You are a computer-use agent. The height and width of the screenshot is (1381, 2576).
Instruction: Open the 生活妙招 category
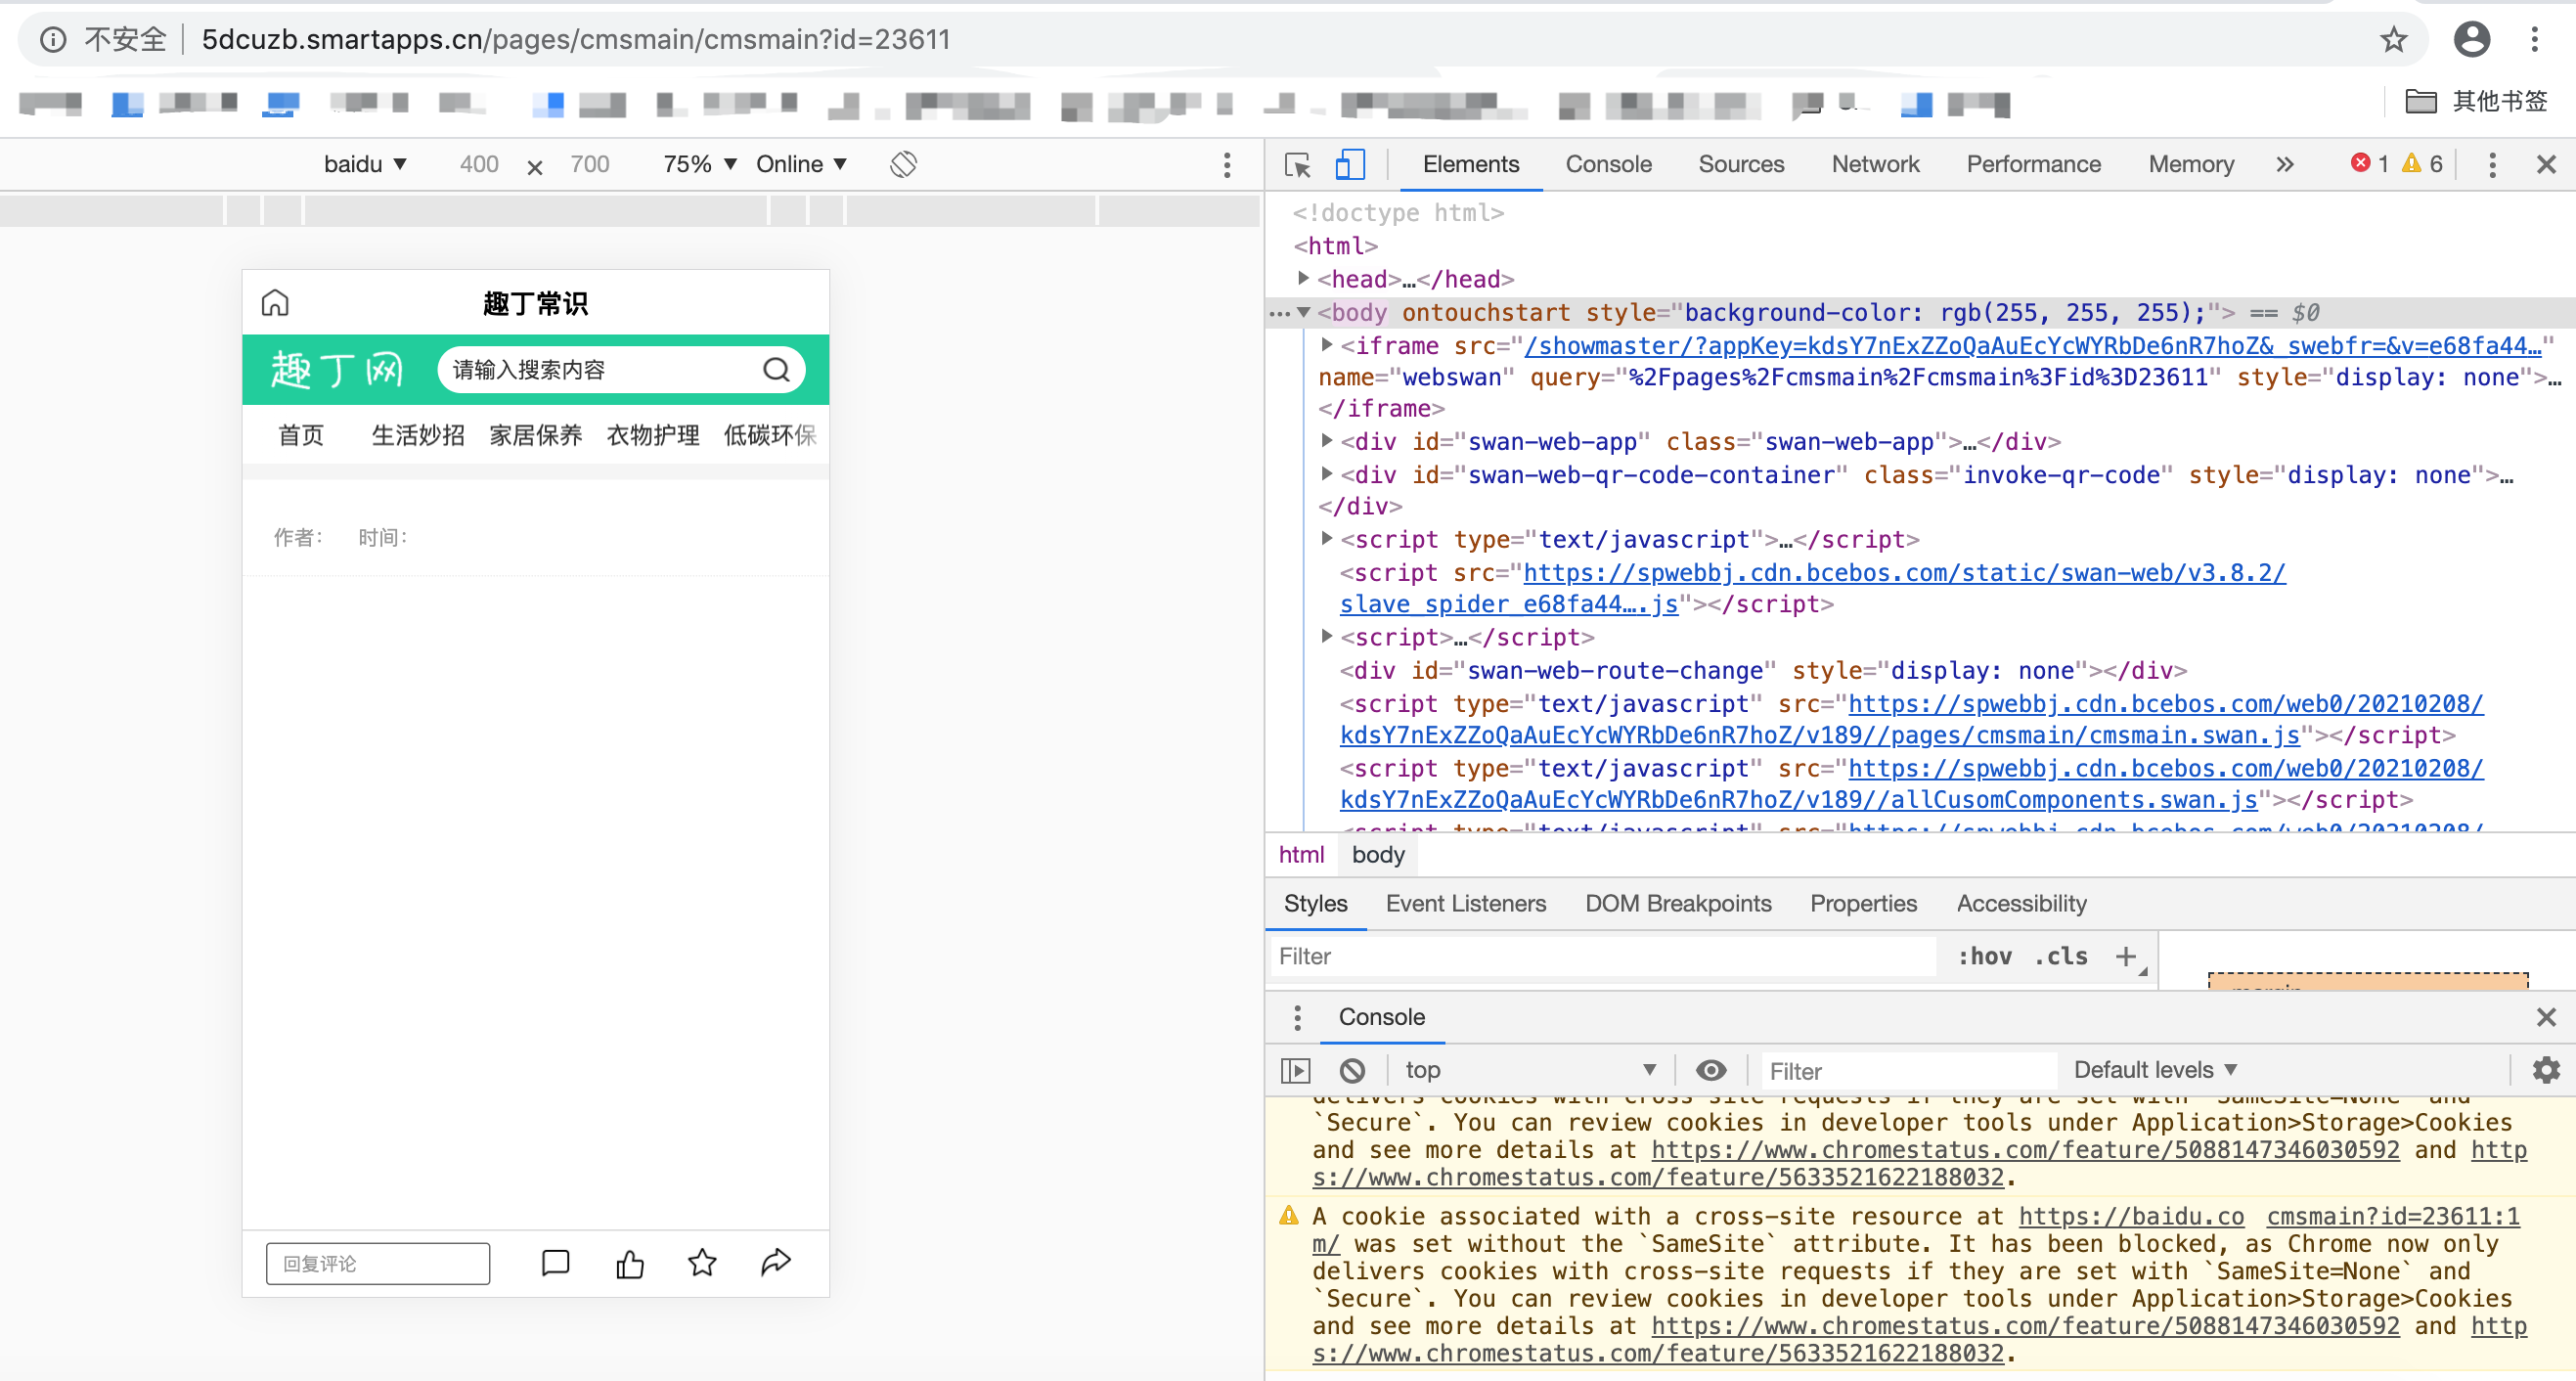coord(418,435)
